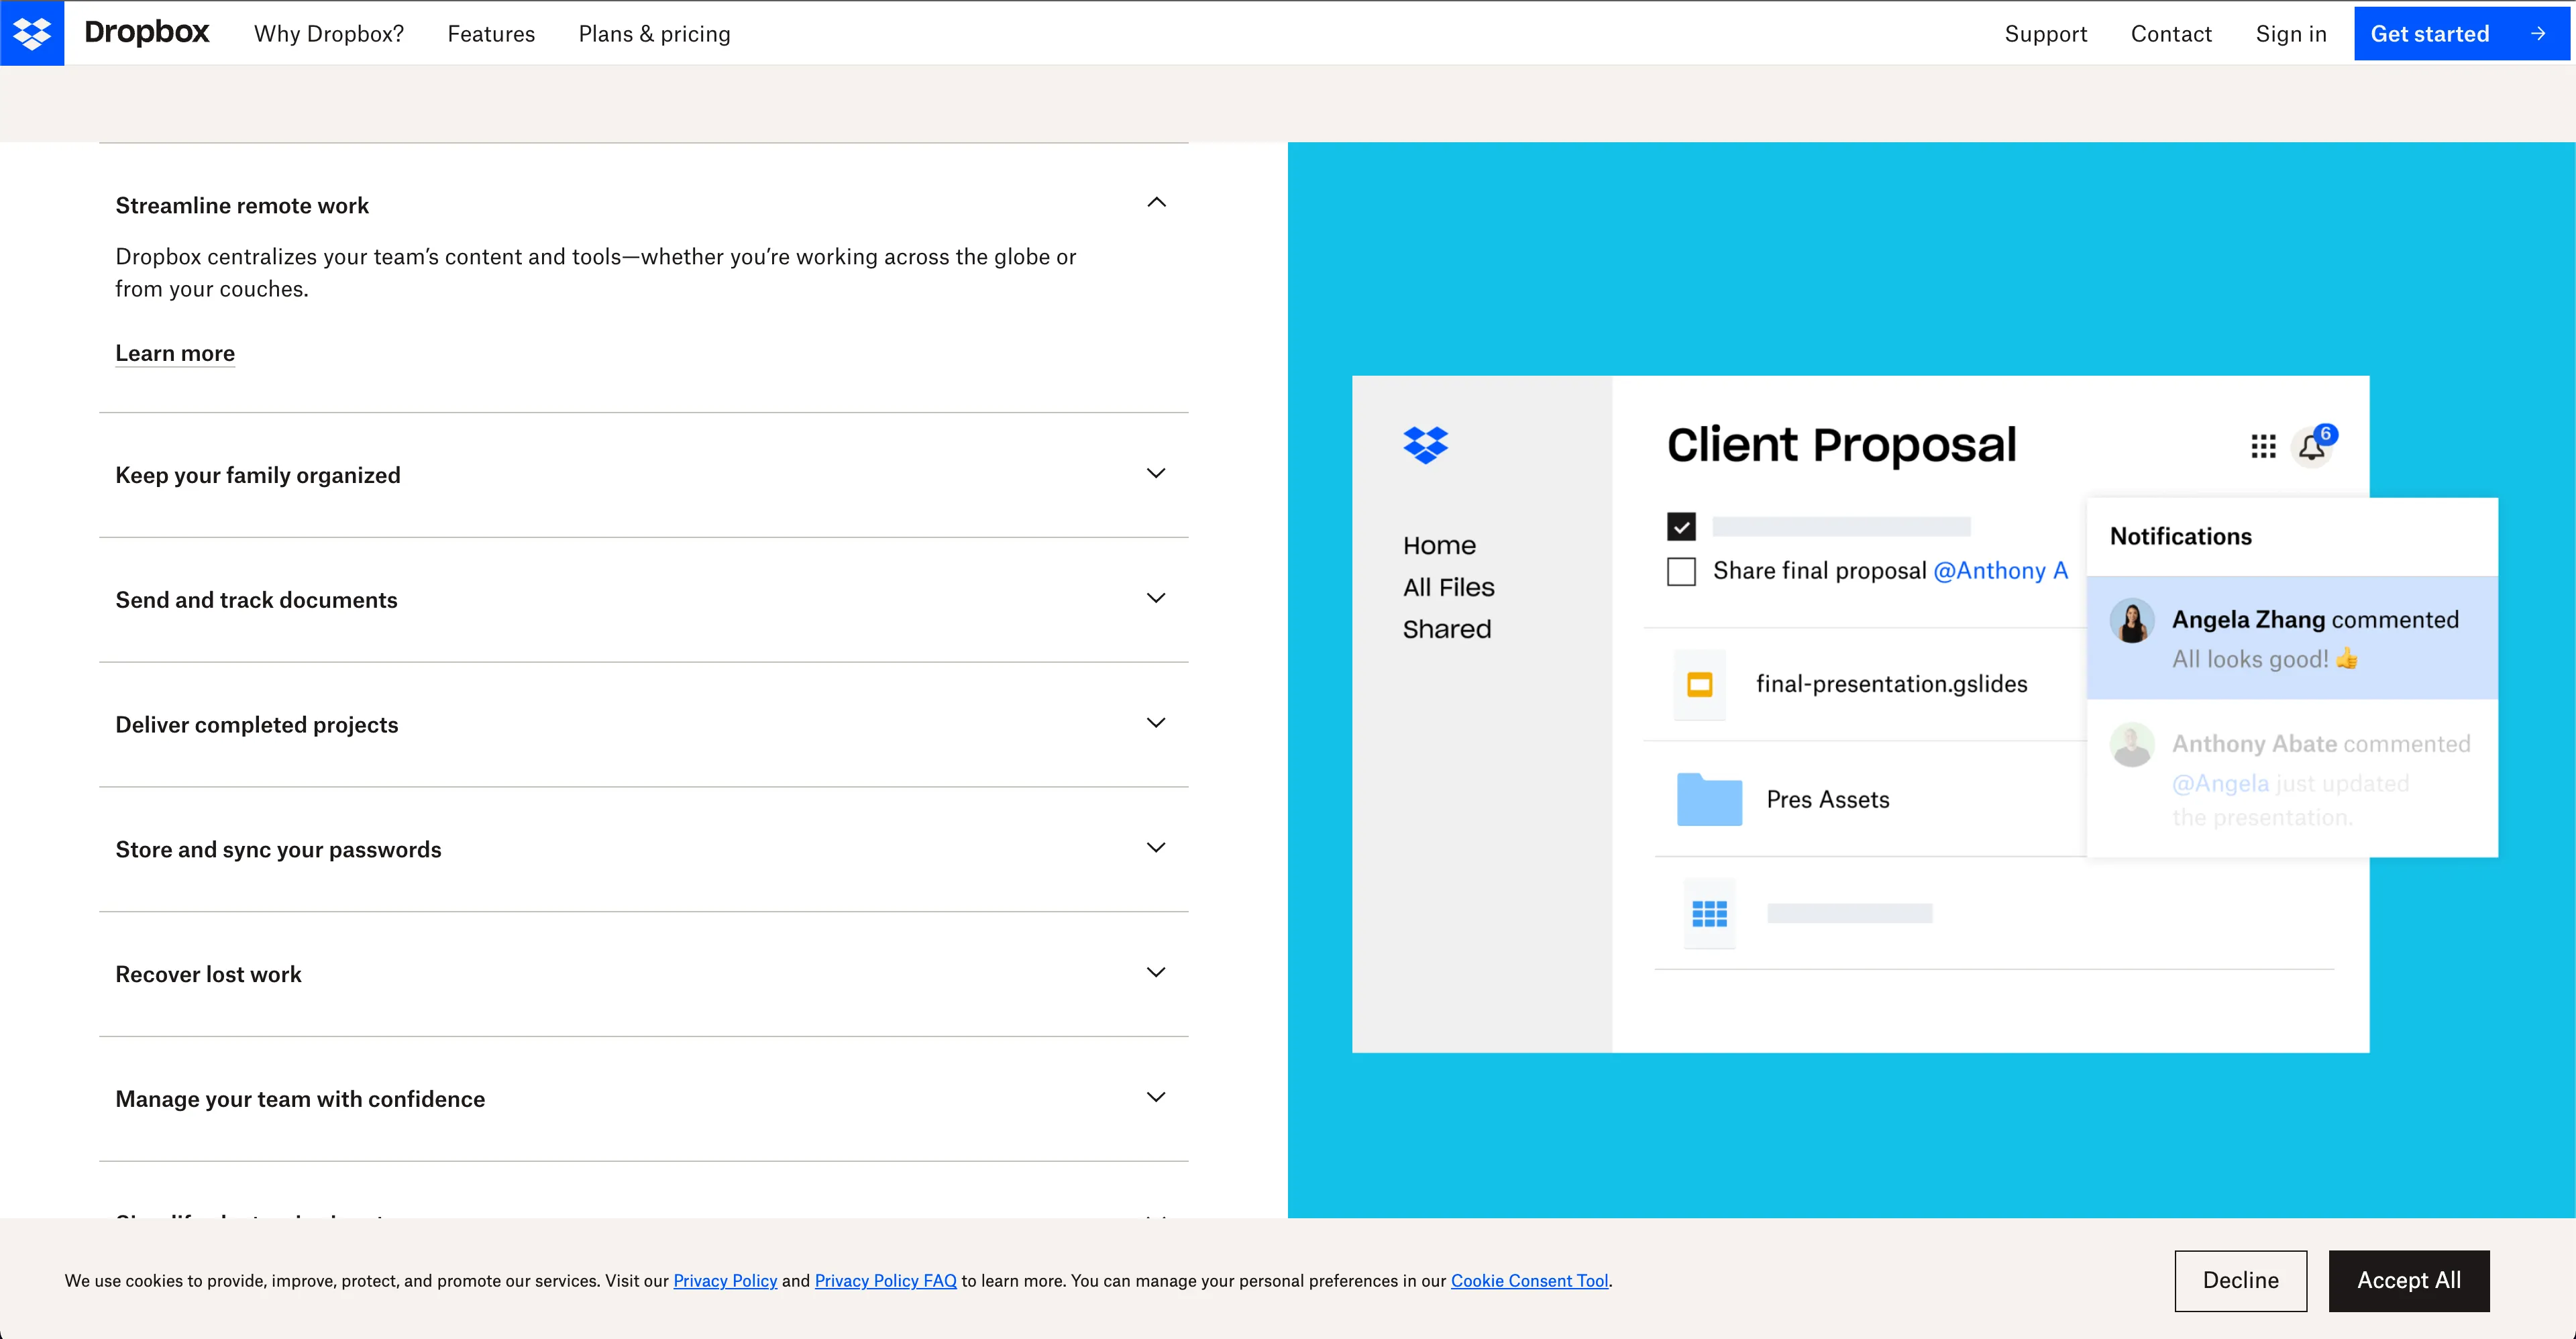2576x1339 pixels.
Task: Click the Get started button
Action: click(2462, 33)
